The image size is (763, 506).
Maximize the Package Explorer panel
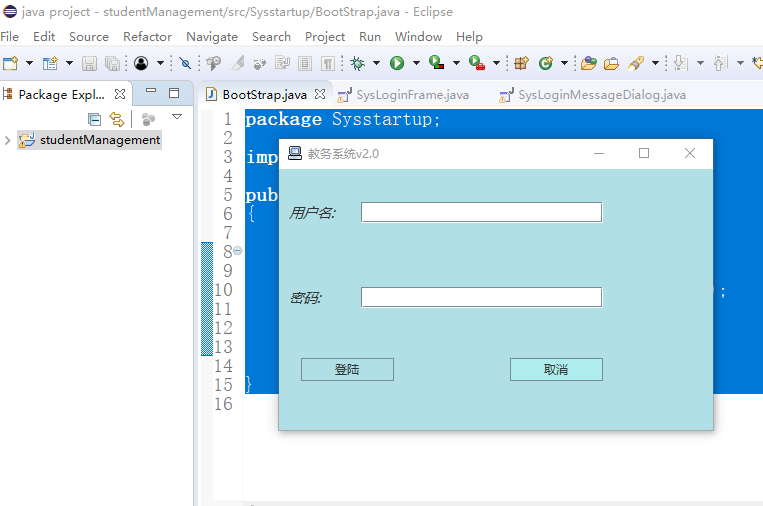(174, 93)
